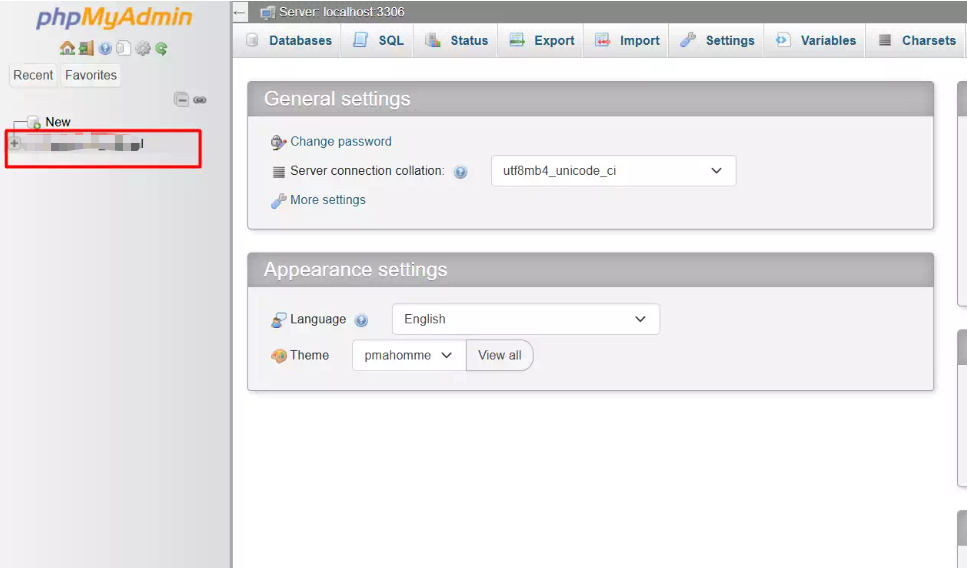This screenshot has width=967, height=573.
Task: Click the Log out door icon
Action: click(x=86, y=48)
